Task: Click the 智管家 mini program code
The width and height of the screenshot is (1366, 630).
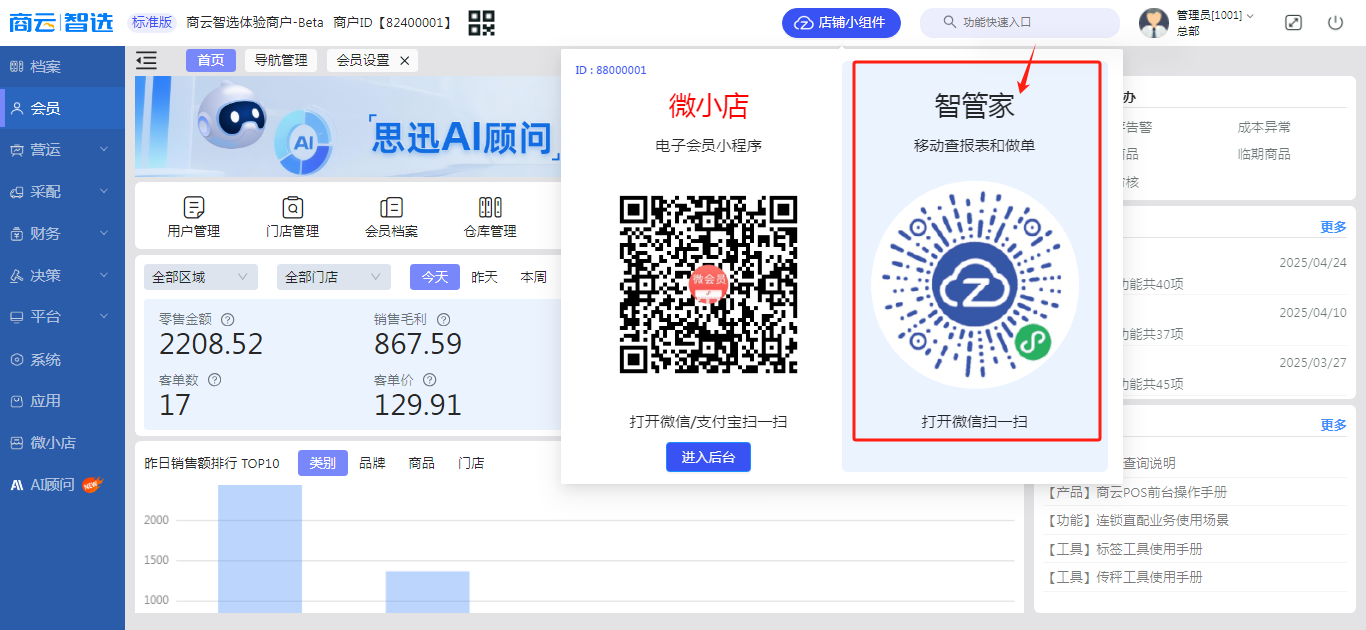Action: 975,285
